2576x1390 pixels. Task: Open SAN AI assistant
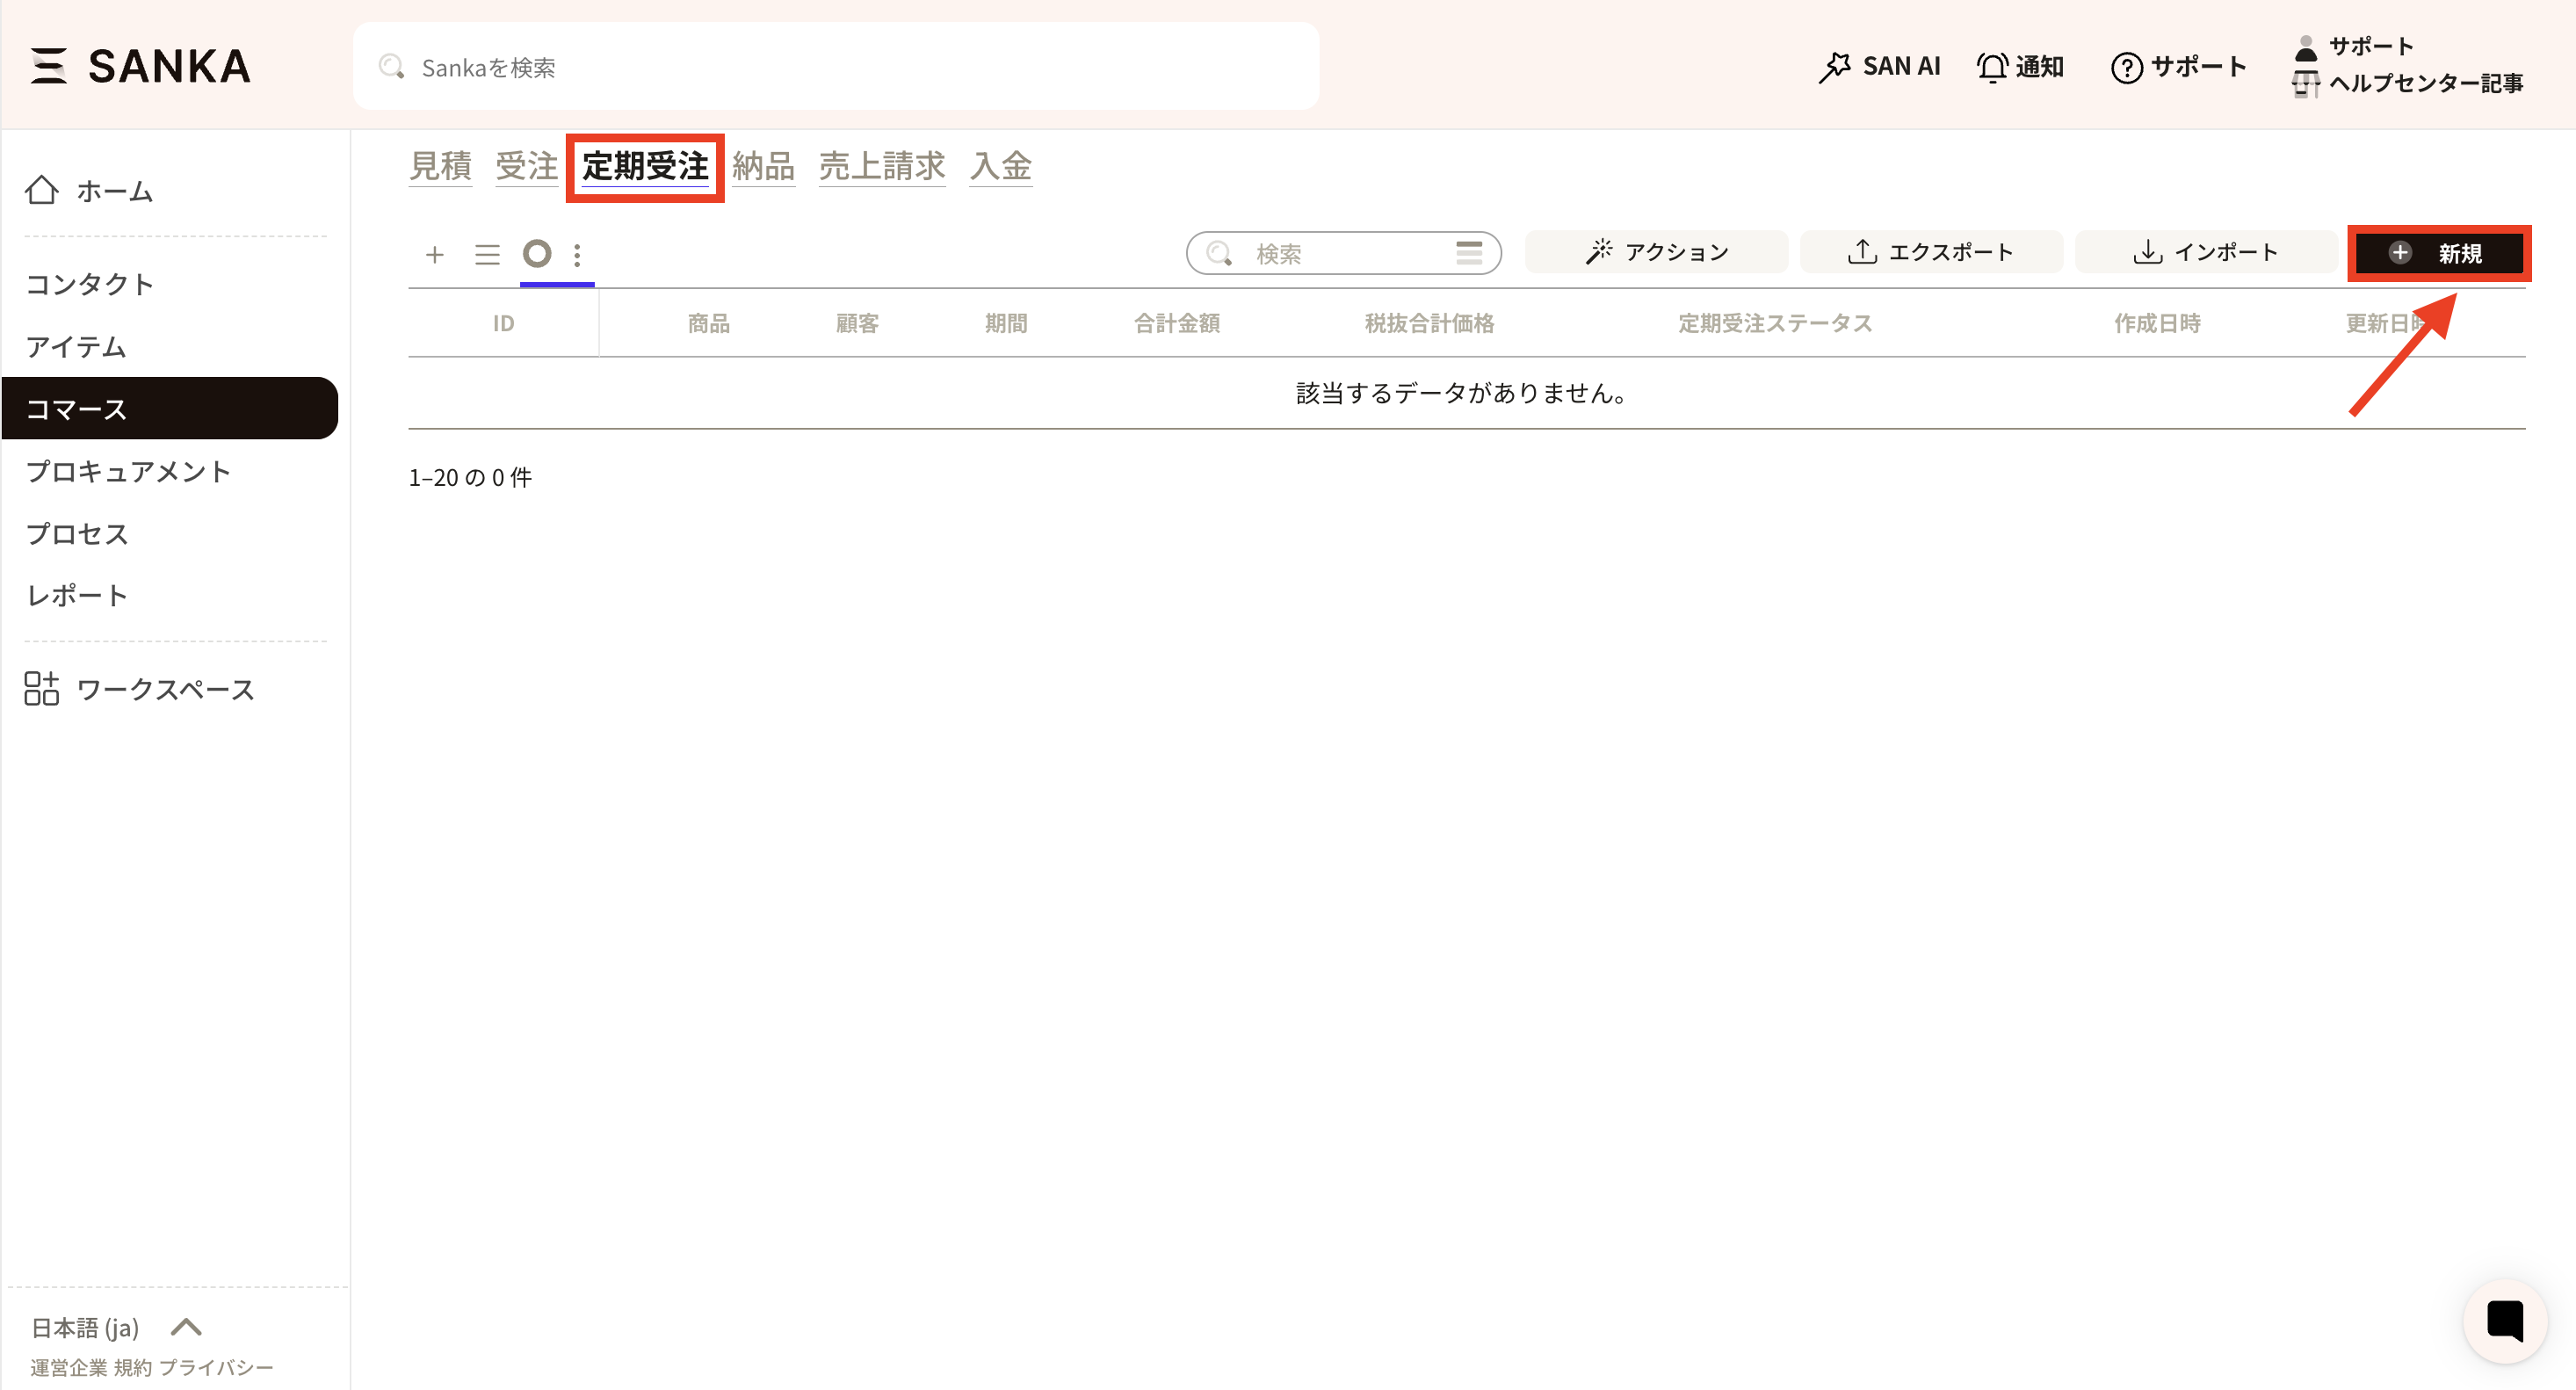(1879, 66)
